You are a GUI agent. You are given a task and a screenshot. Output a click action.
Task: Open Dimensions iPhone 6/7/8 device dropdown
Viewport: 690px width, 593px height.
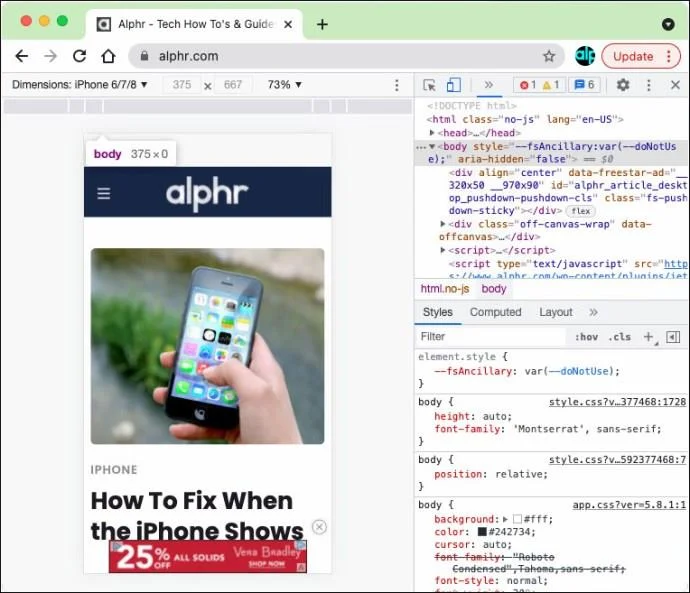point(80,84)
